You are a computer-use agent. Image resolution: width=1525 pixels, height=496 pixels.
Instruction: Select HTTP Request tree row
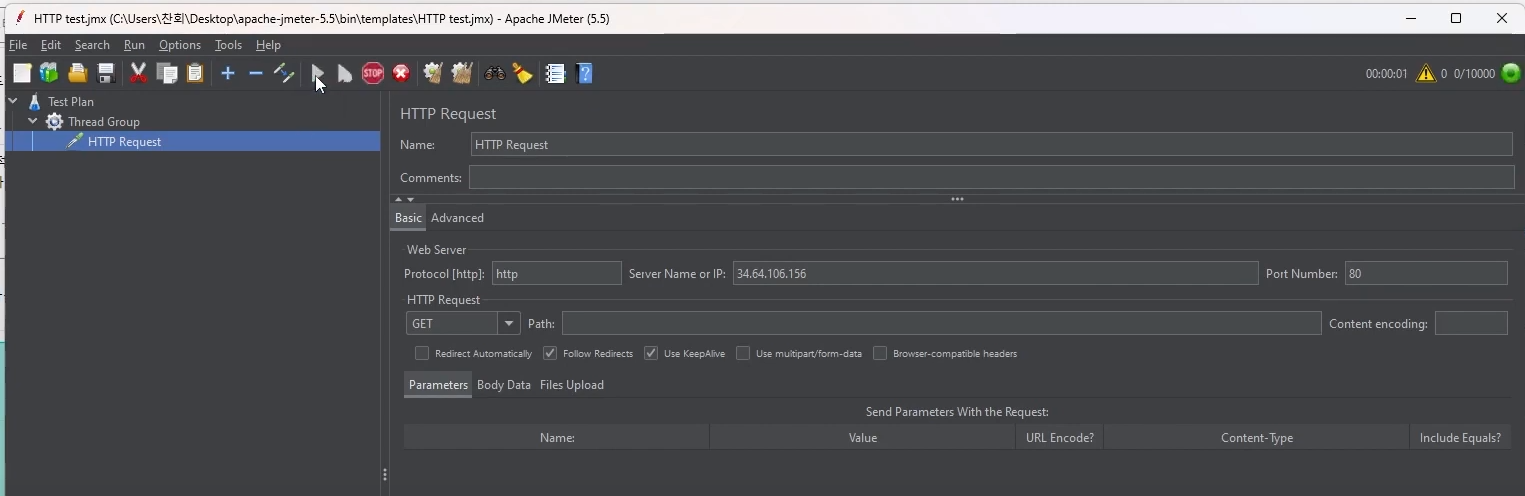point(193,141)
